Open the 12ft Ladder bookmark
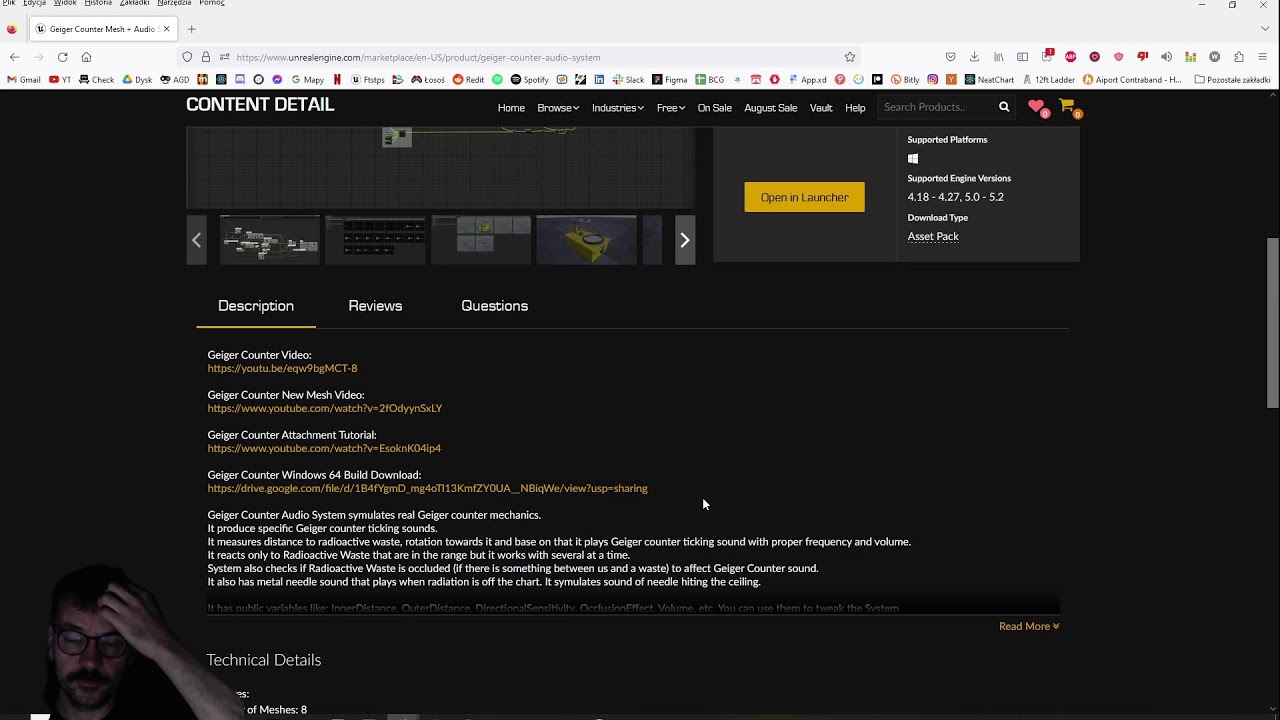1280x720 pixels. click(x=1048, y=80)
